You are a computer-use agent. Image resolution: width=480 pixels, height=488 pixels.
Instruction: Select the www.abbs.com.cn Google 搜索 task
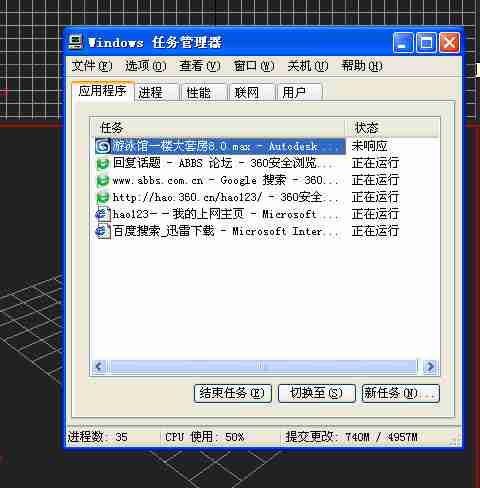click(x=220, y=180)
